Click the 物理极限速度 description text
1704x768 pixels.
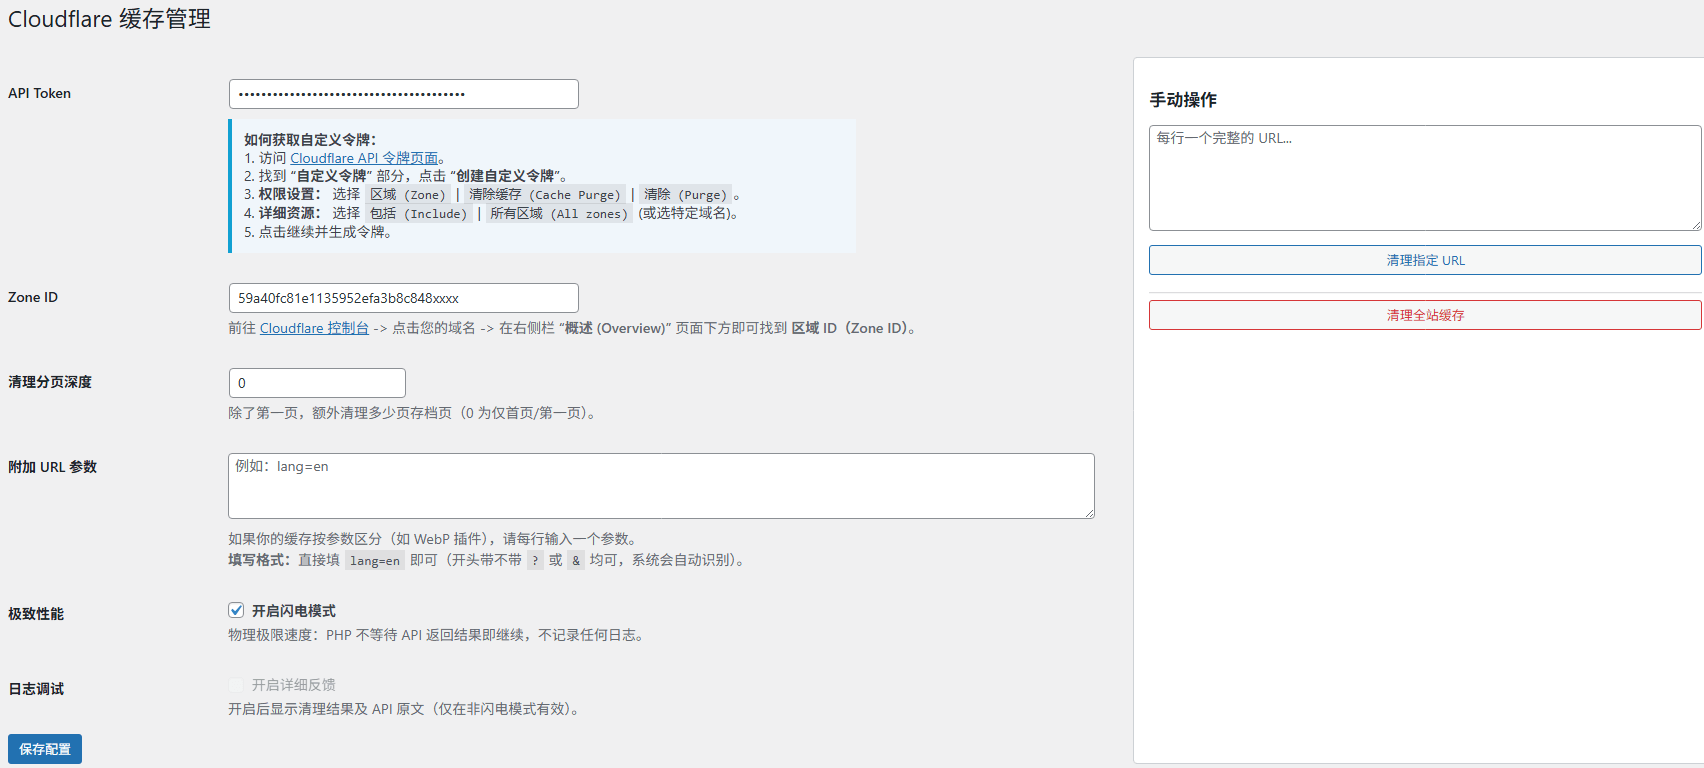click(438, 635)
